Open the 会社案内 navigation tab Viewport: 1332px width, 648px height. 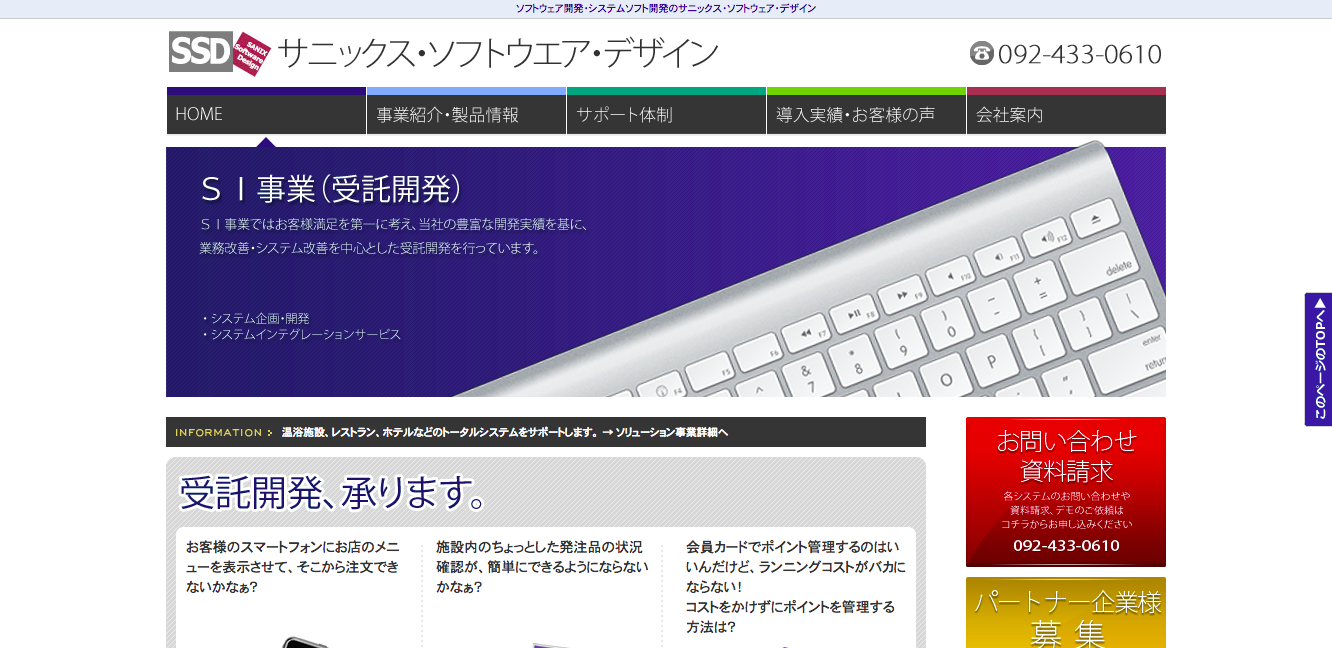[1066, 114]
